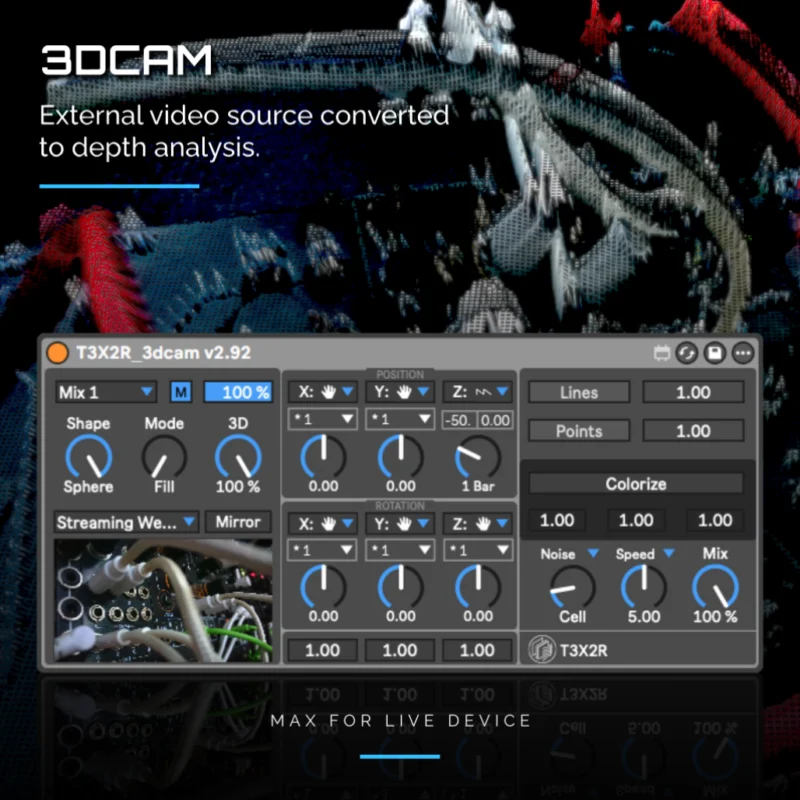The width and height of the screenshot is (800, 800).
Task: Click the 1.00 value next to Points
Action: pos(693,431)
